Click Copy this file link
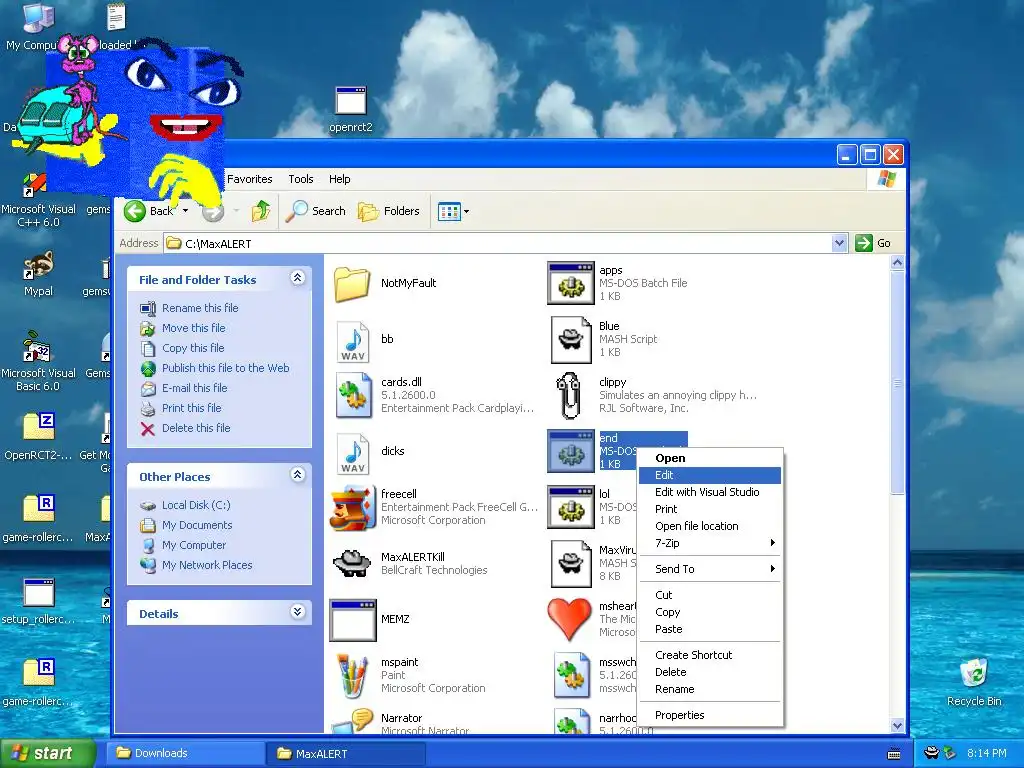 [x=193, y=348]
